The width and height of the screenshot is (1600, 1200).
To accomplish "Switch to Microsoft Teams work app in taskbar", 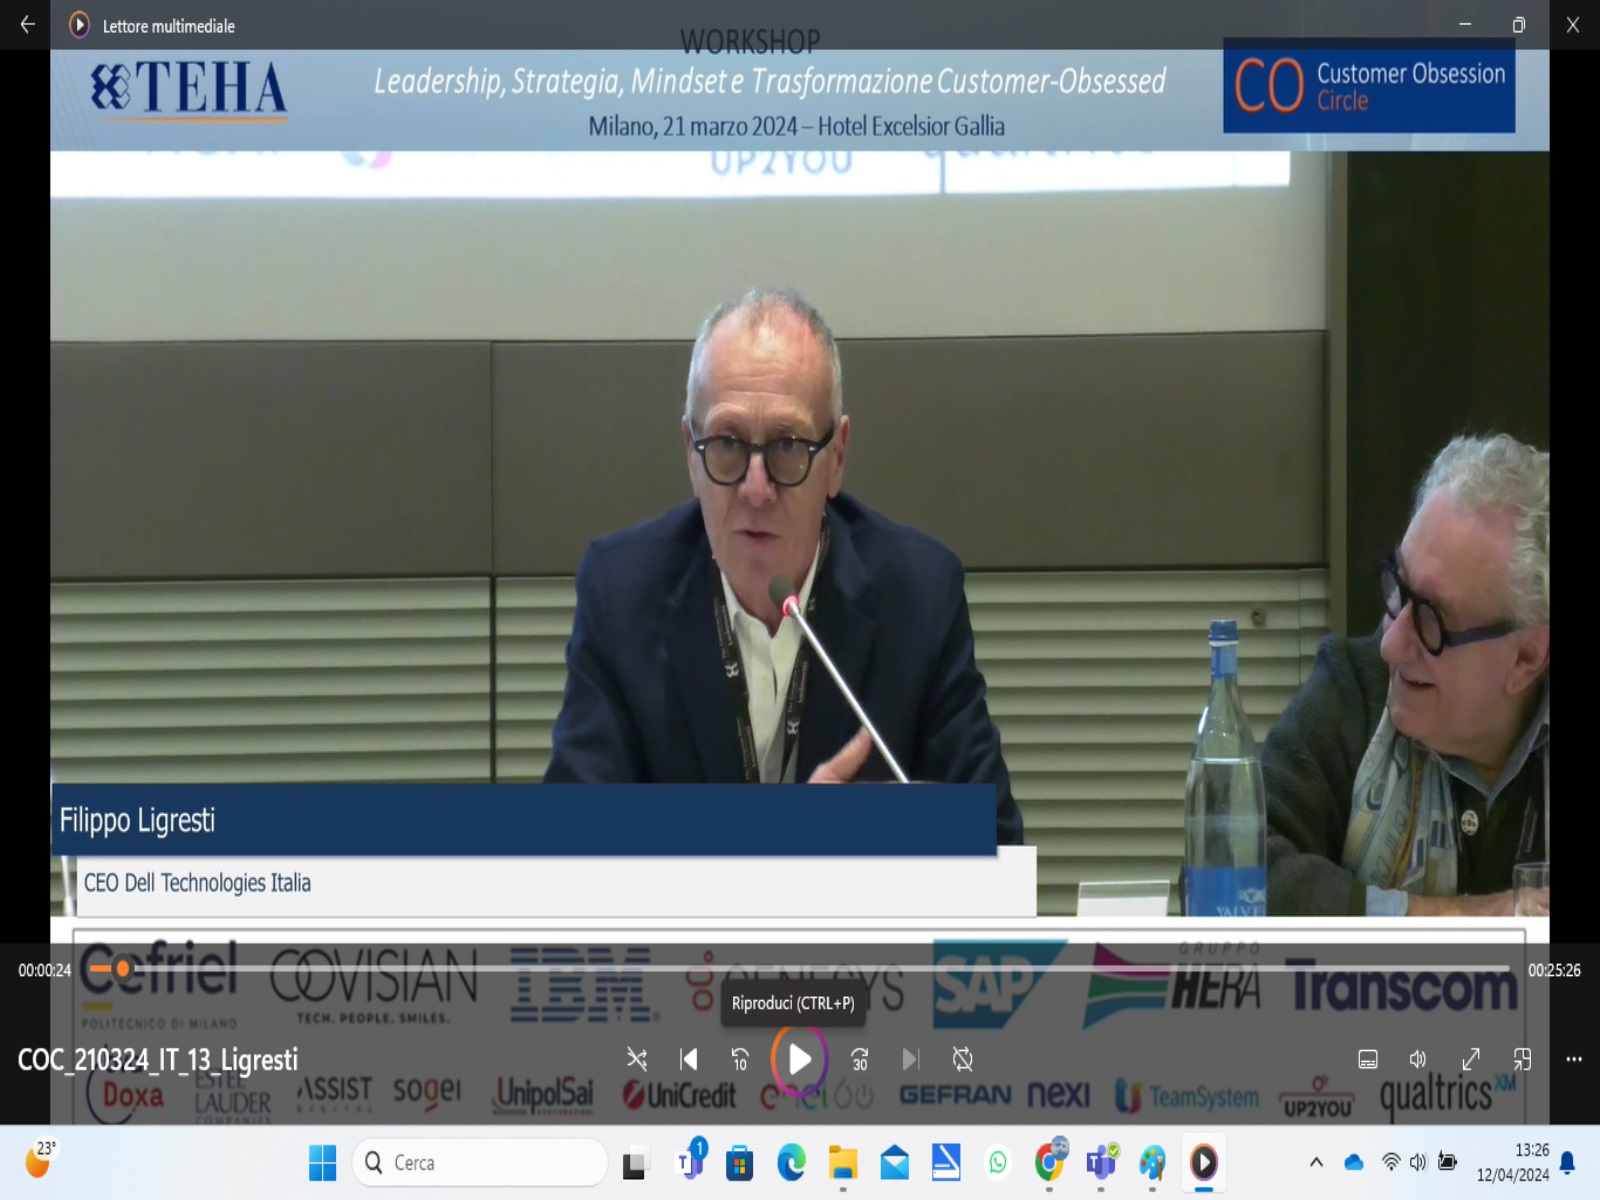I will coord(1101,1162).
